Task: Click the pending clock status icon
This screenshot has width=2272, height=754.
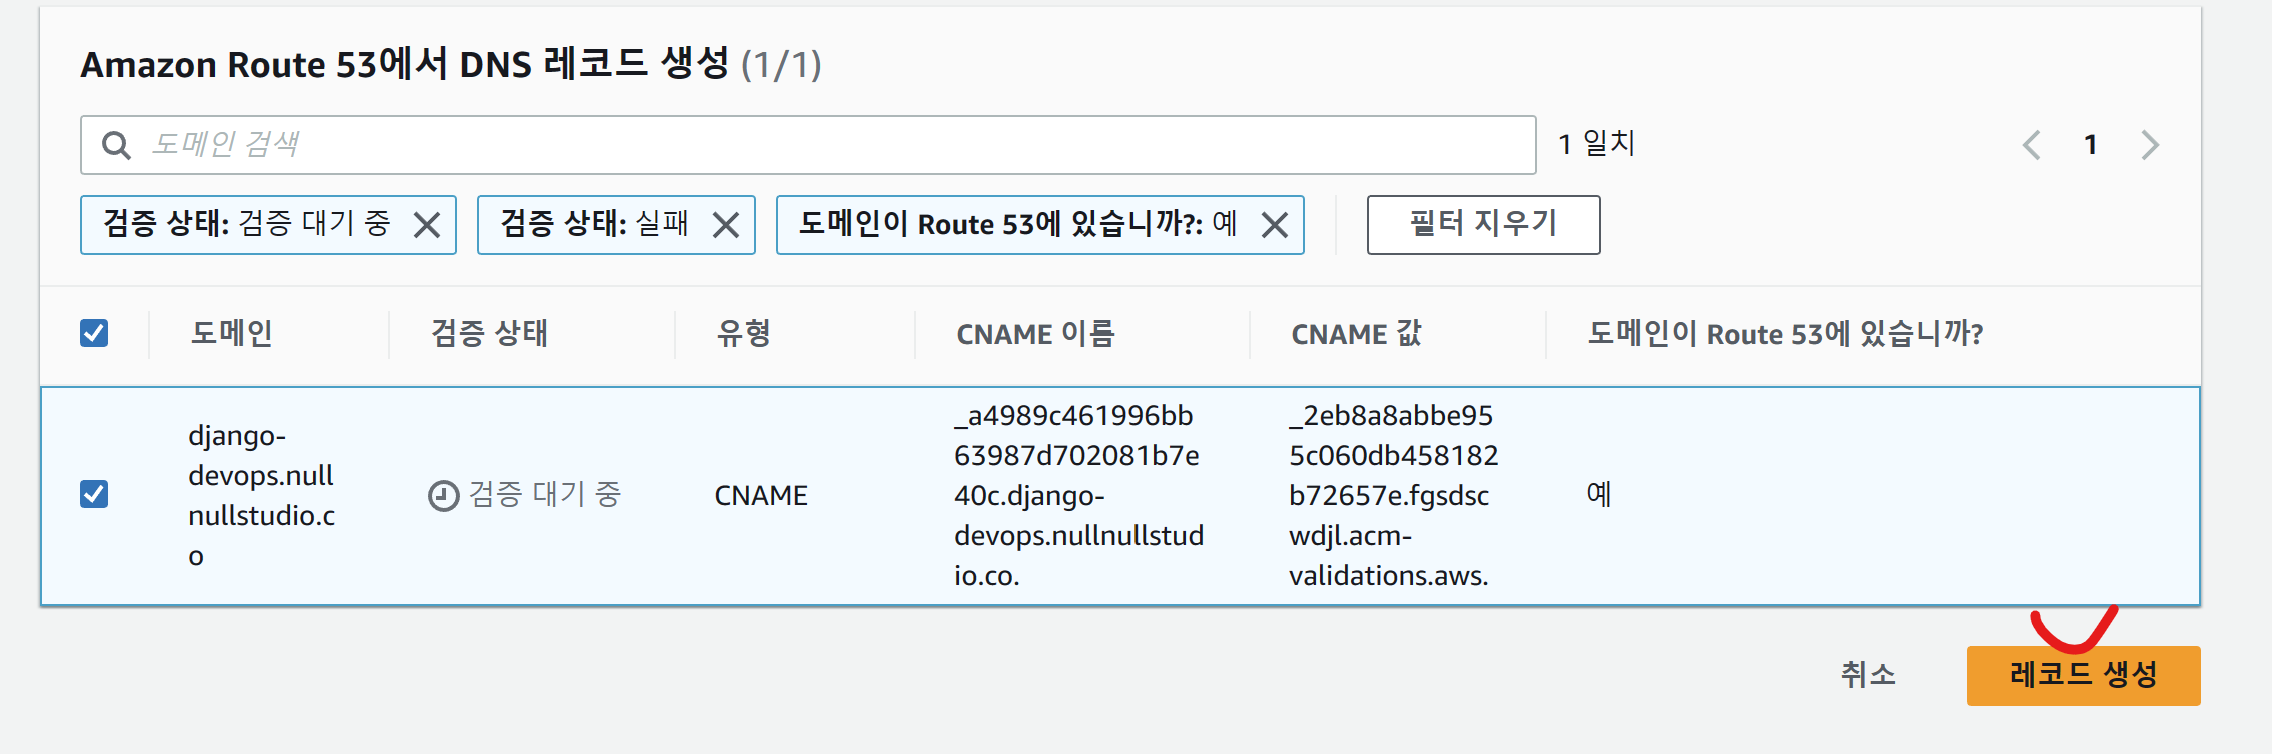Action: pos(443,495)
